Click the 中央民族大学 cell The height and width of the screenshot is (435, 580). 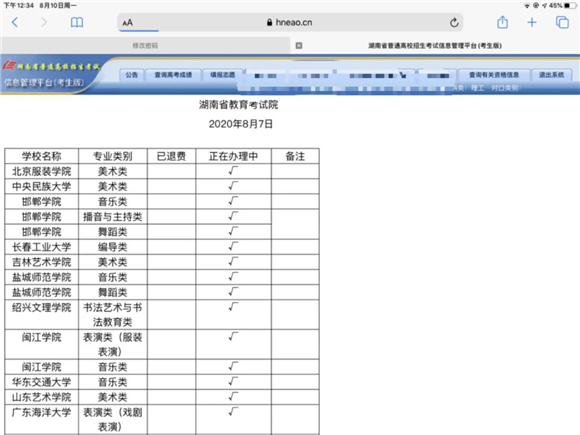coord(41,186)
